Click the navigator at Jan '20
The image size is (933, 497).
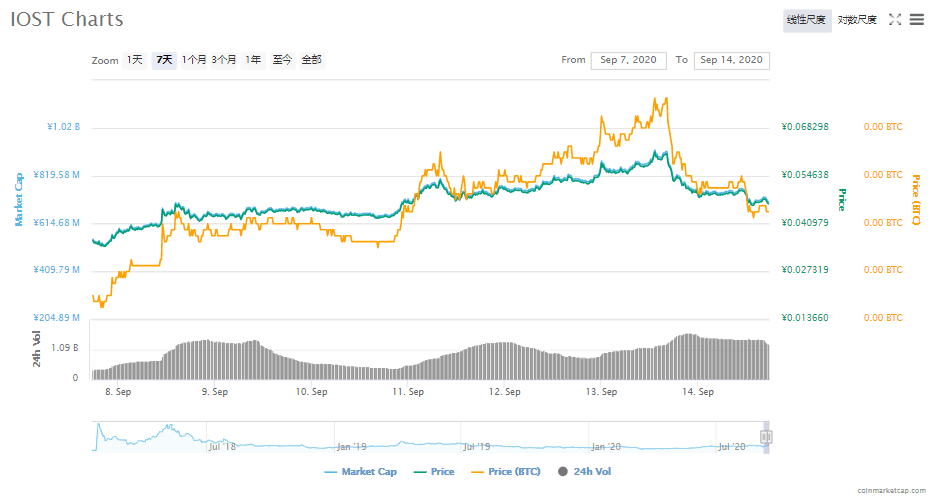606,446
